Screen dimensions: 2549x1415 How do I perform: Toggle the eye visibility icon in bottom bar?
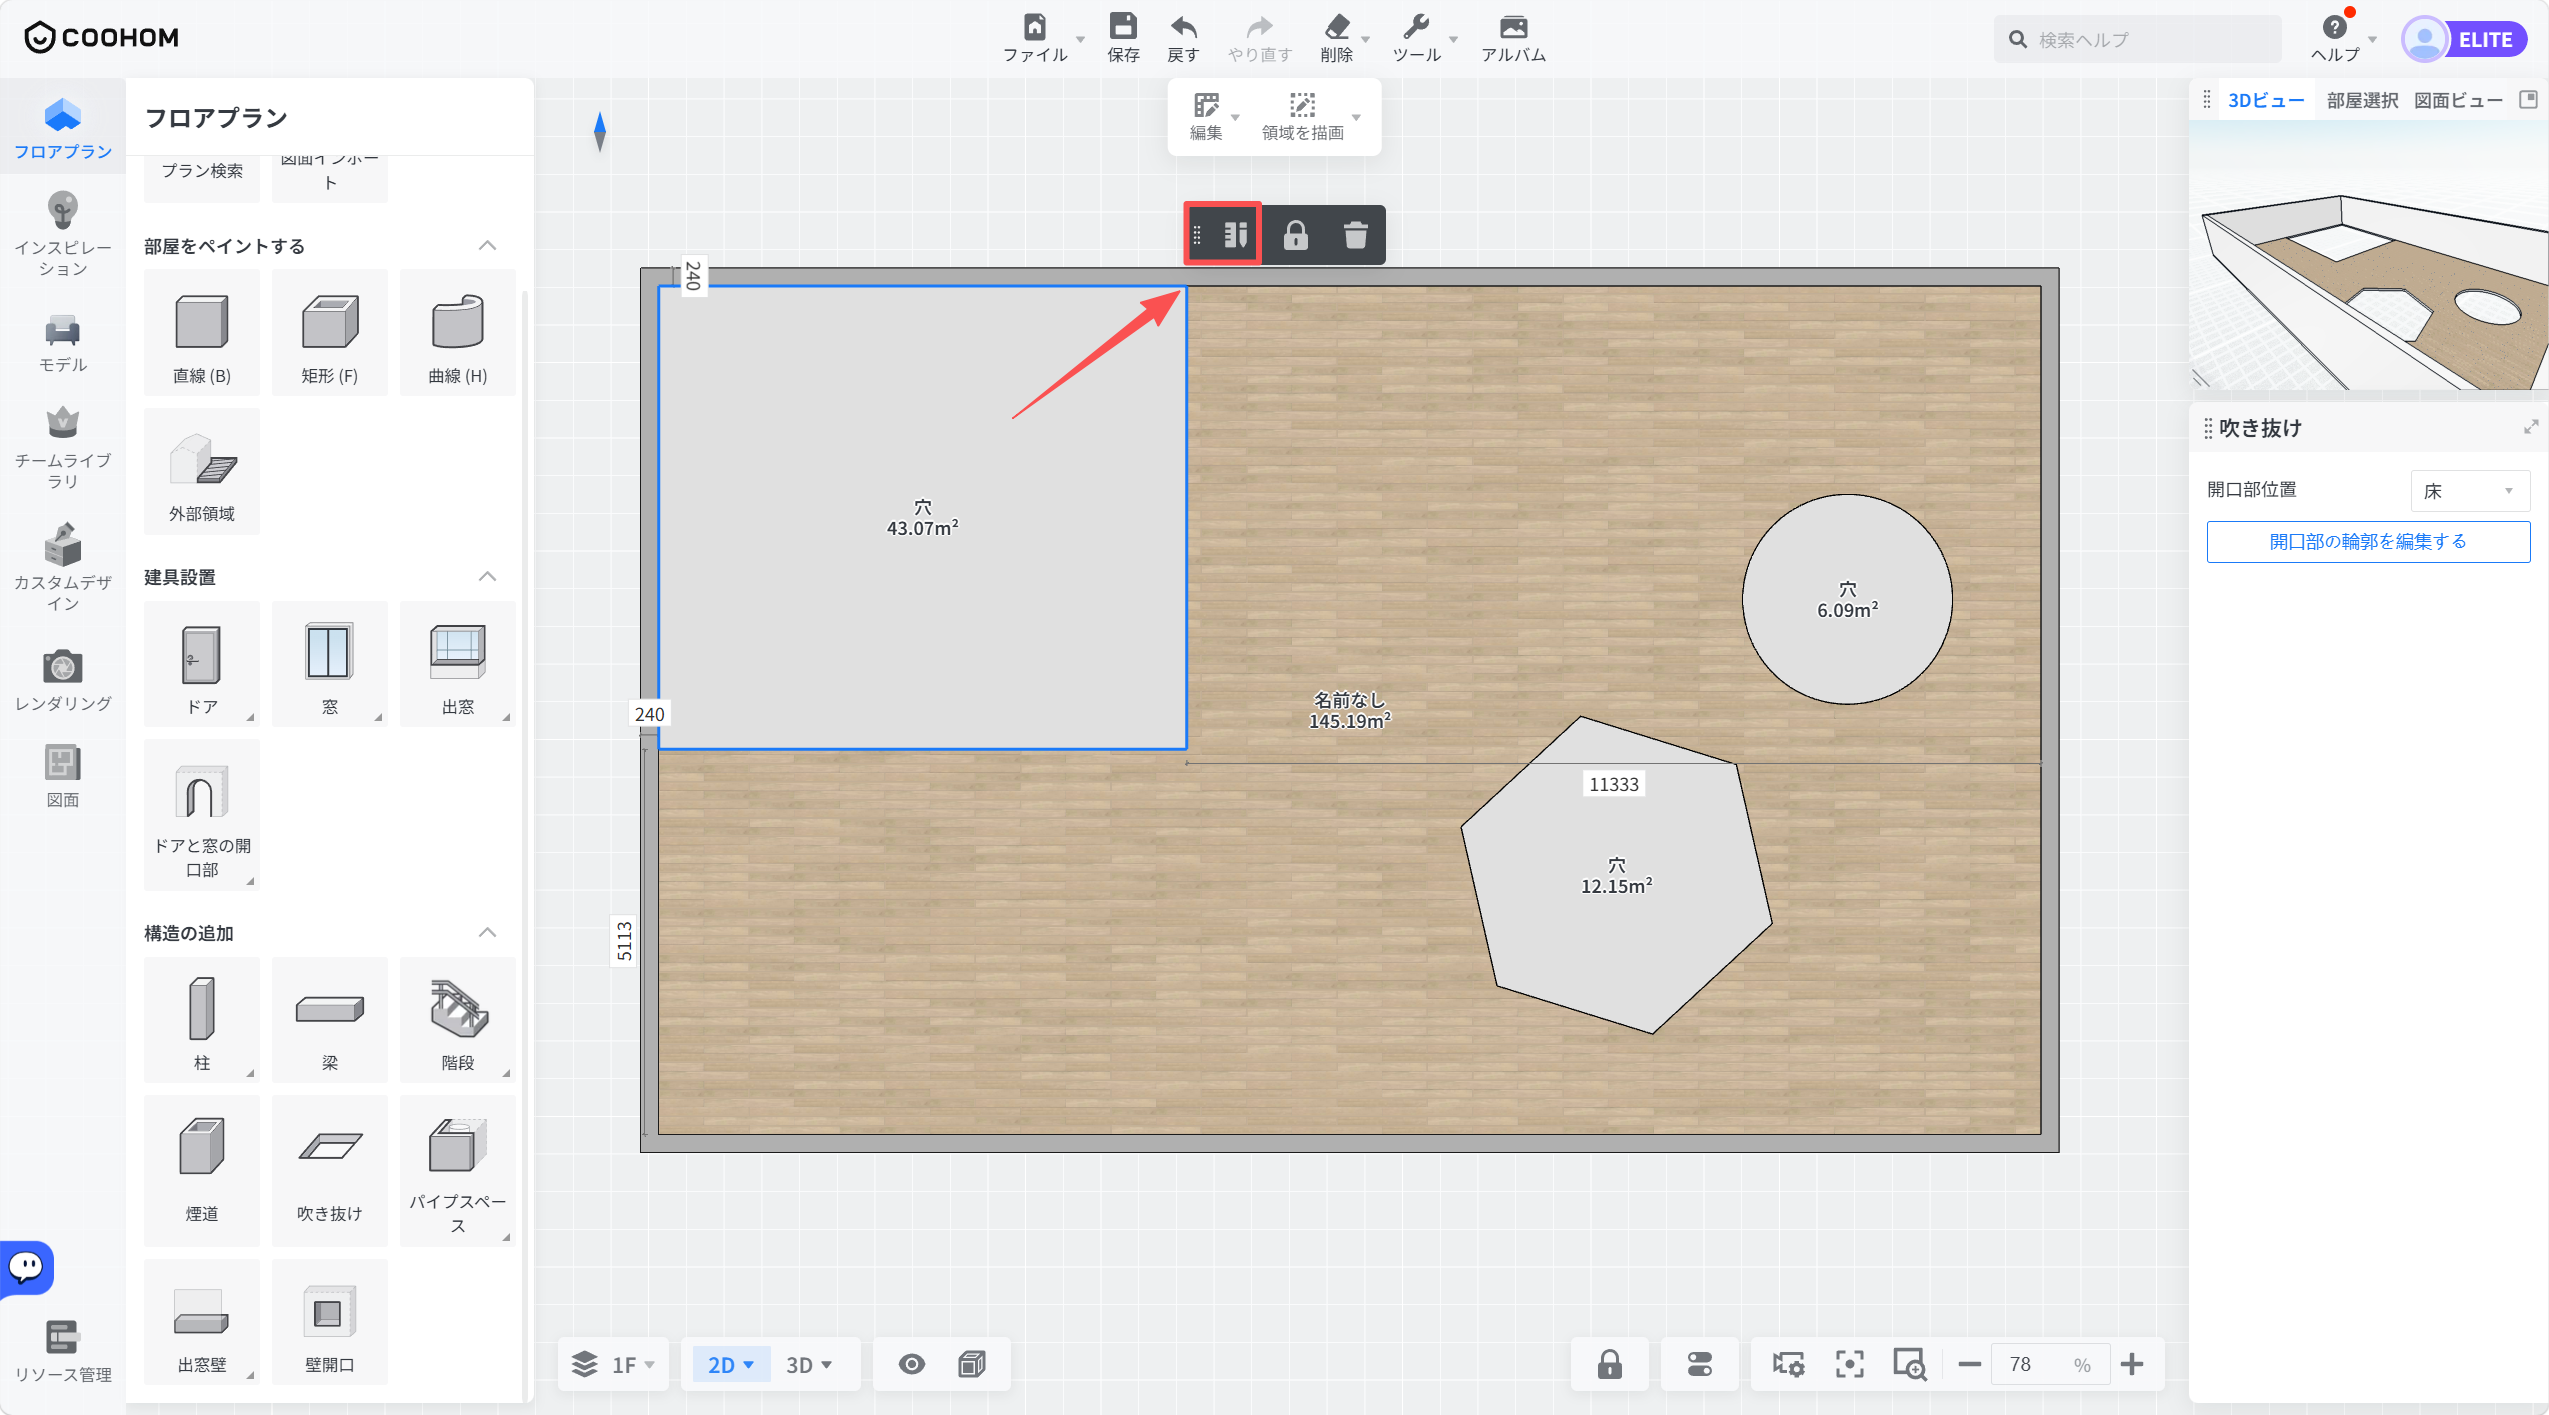911,1364
